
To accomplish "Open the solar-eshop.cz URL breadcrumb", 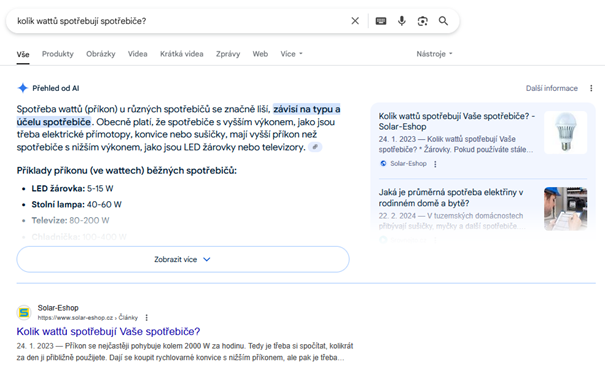I will pyautogui.click(x=88, y=318).
